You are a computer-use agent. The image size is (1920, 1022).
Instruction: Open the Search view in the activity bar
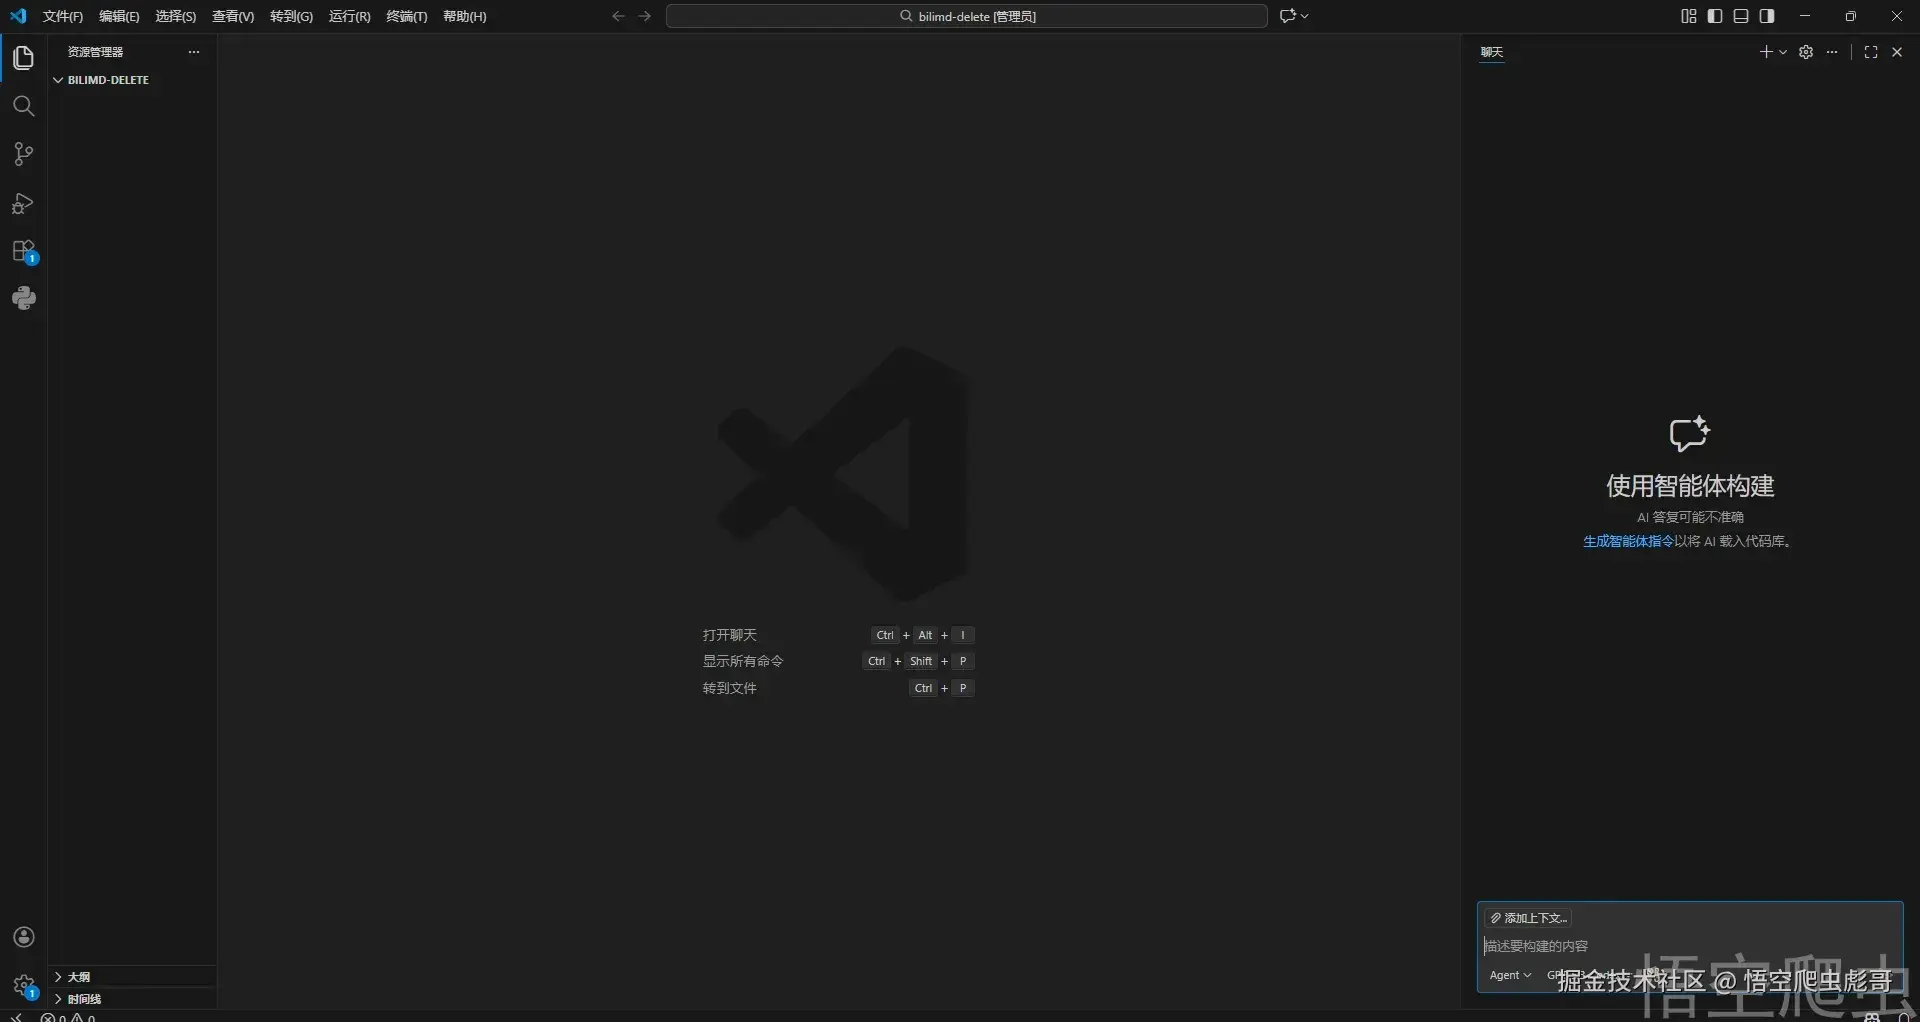coord(23,106)
